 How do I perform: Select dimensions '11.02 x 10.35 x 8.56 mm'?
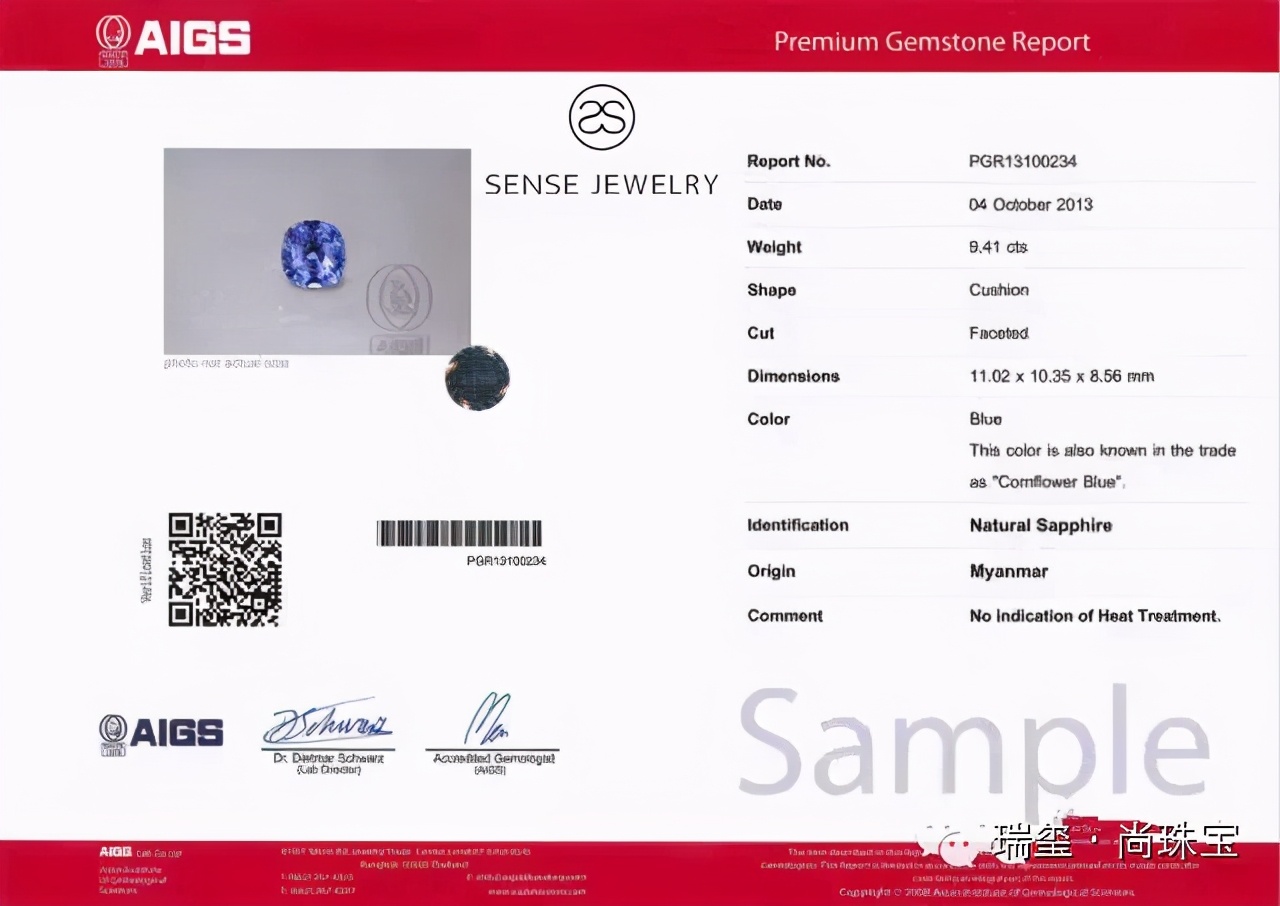[x=1062, y=376]
